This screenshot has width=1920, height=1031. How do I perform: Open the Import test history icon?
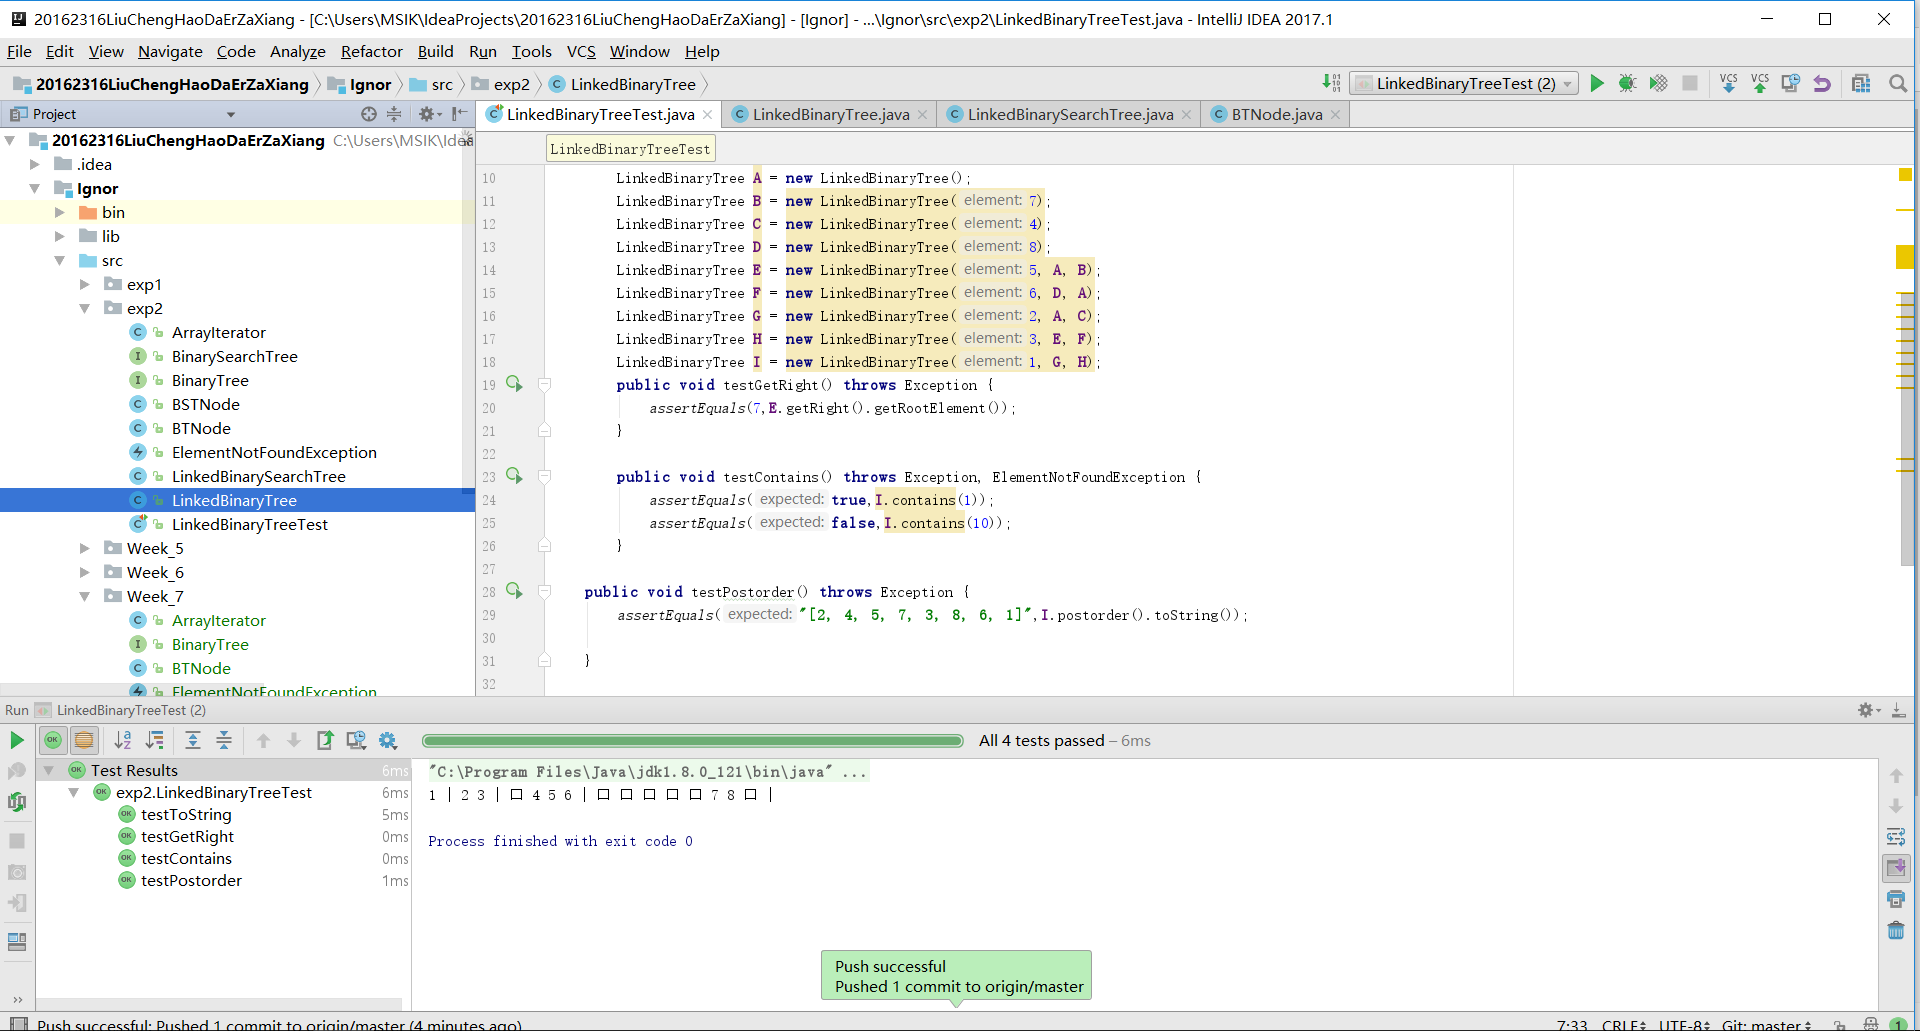pos(356,740)
